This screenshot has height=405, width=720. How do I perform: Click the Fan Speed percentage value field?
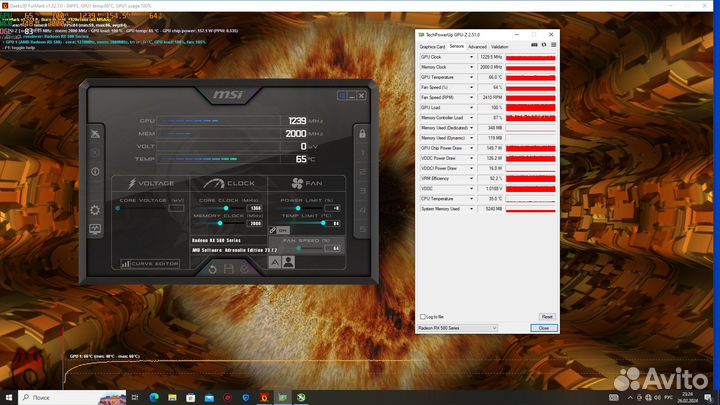(x=332, y=248)
